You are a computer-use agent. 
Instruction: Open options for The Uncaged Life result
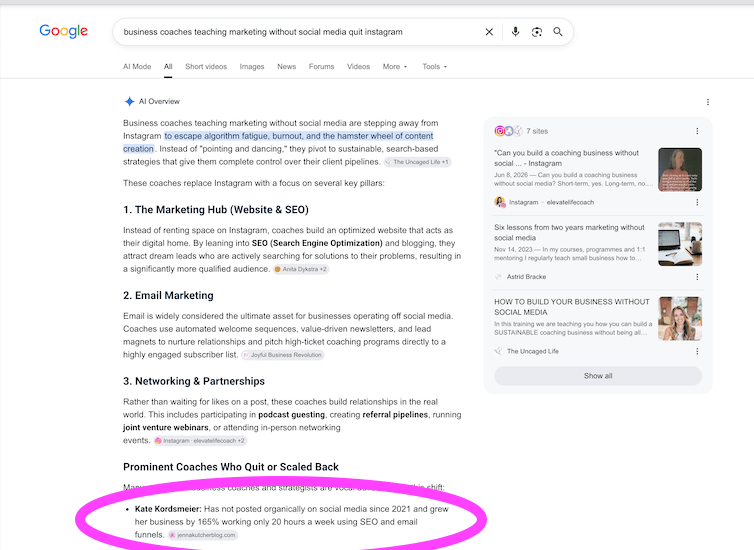point(697,351)
